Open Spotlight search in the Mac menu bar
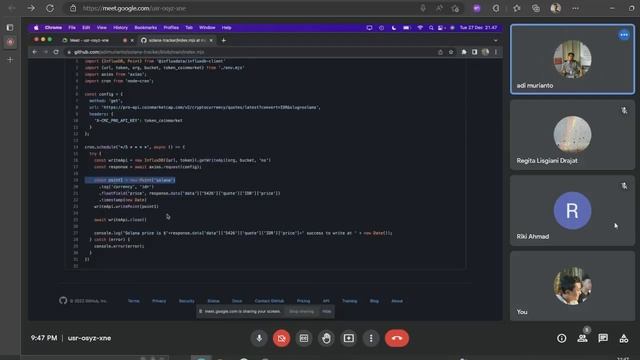This screenshot has height=360, width=640. pyautogui.click(x=431, y=28)
